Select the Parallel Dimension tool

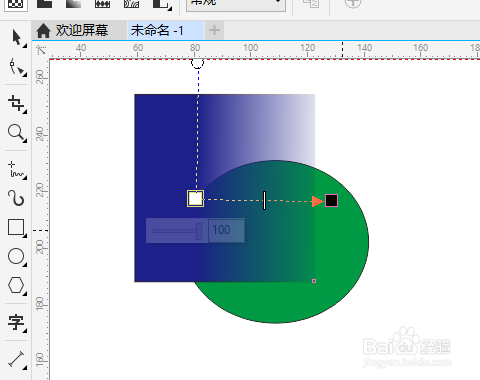click(x=16, y=360)
